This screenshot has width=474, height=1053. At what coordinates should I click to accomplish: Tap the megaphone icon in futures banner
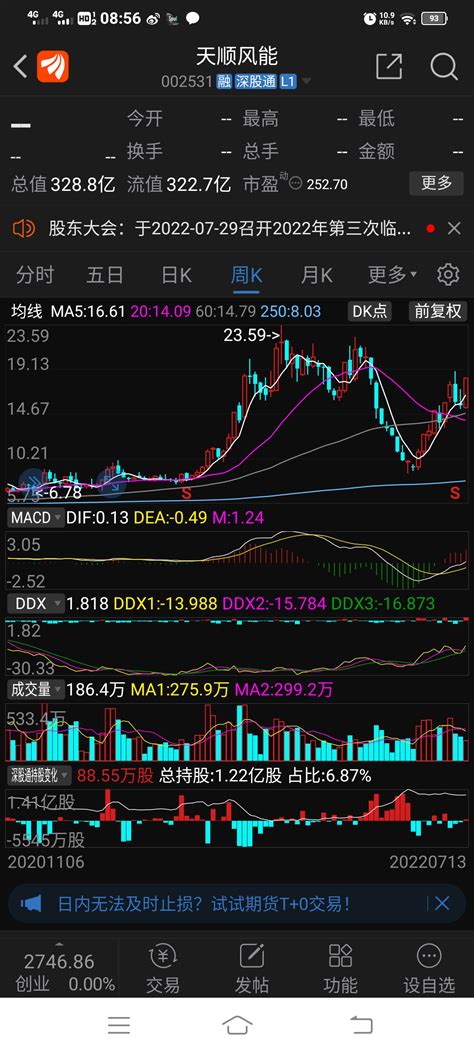pyautogui.click(x=31, y=903)
